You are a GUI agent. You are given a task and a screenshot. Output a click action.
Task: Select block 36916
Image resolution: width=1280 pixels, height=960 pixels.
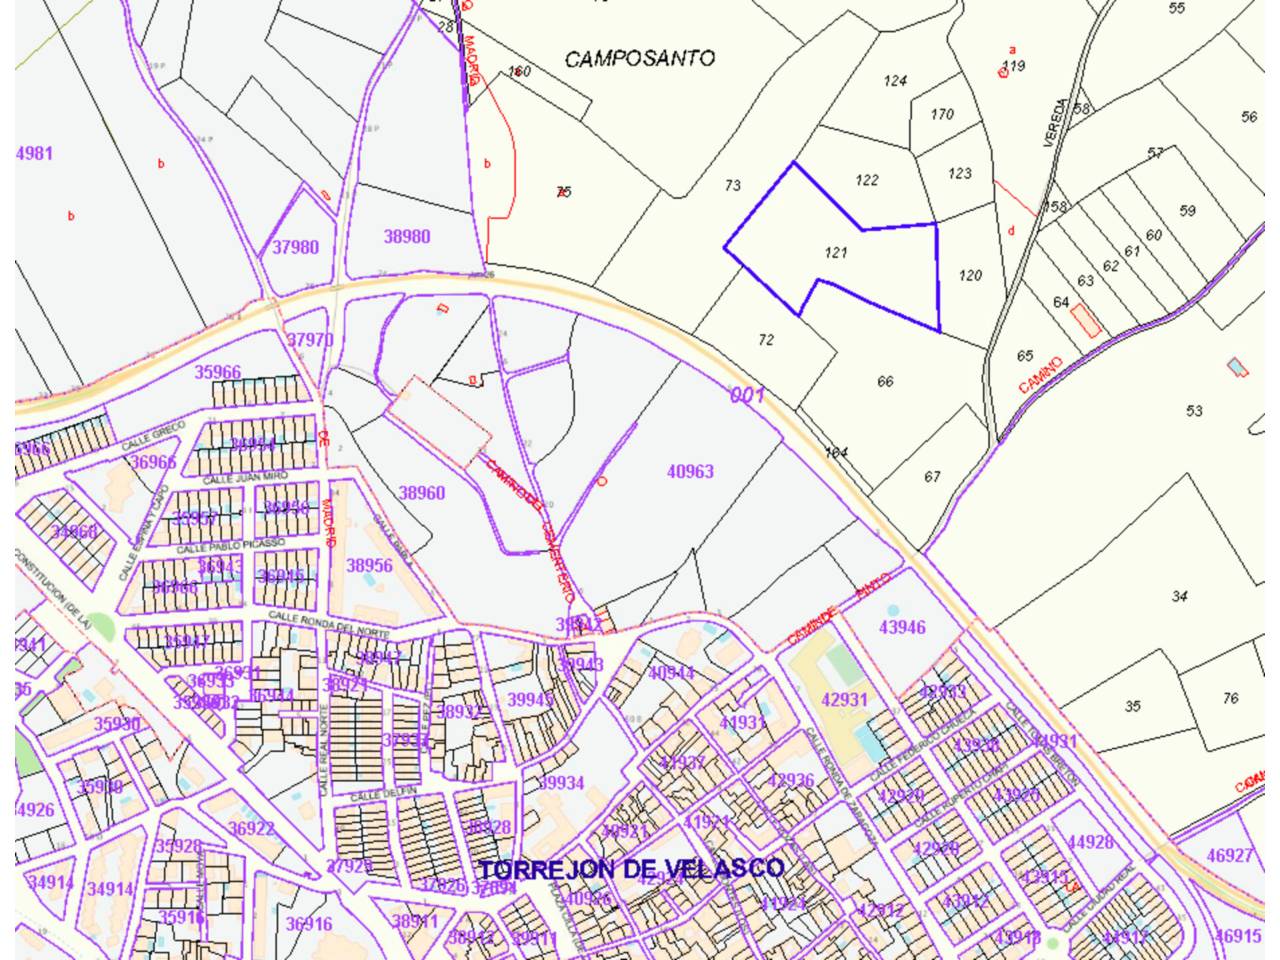pyautogui.click(x=309, y=924)
